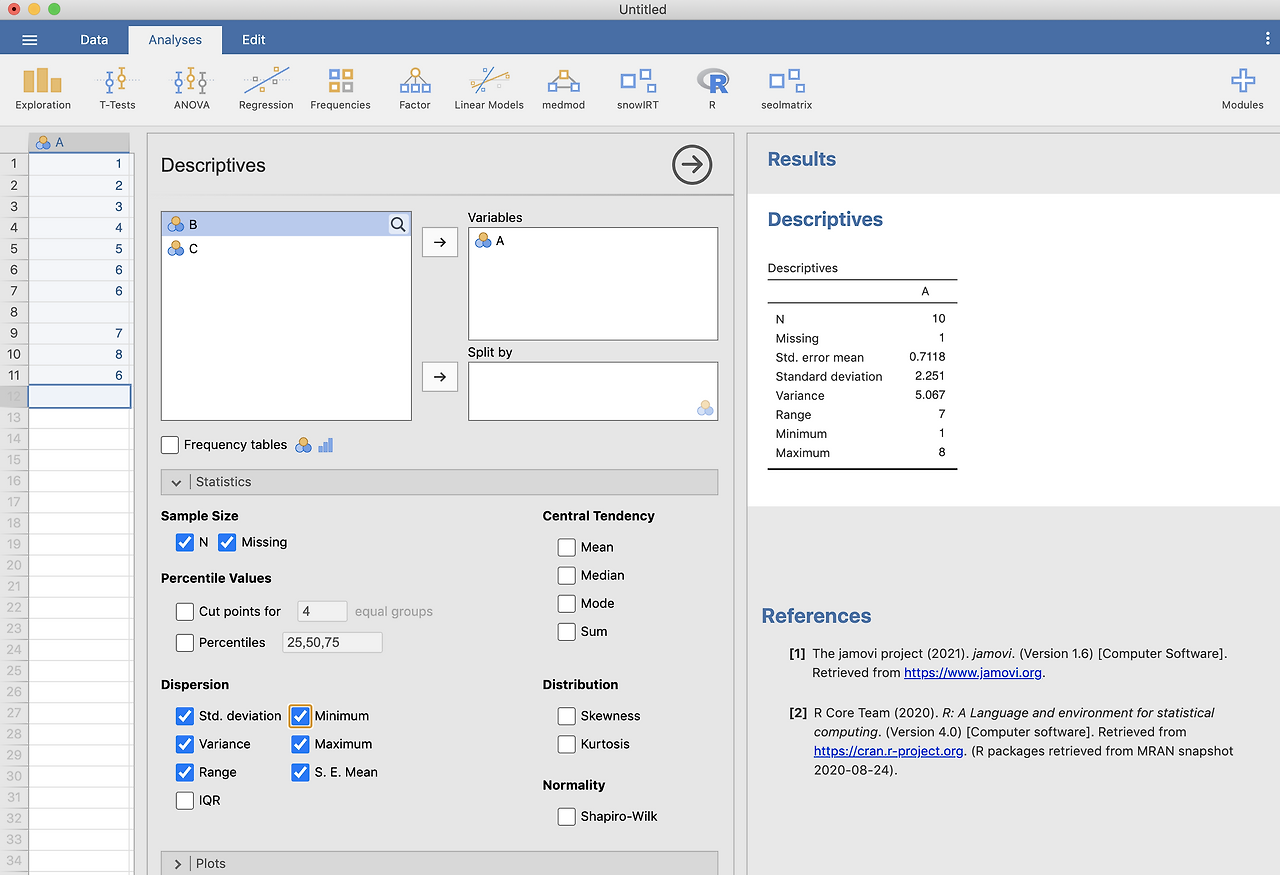Uncheck the Range checkbox

(184, 772)
